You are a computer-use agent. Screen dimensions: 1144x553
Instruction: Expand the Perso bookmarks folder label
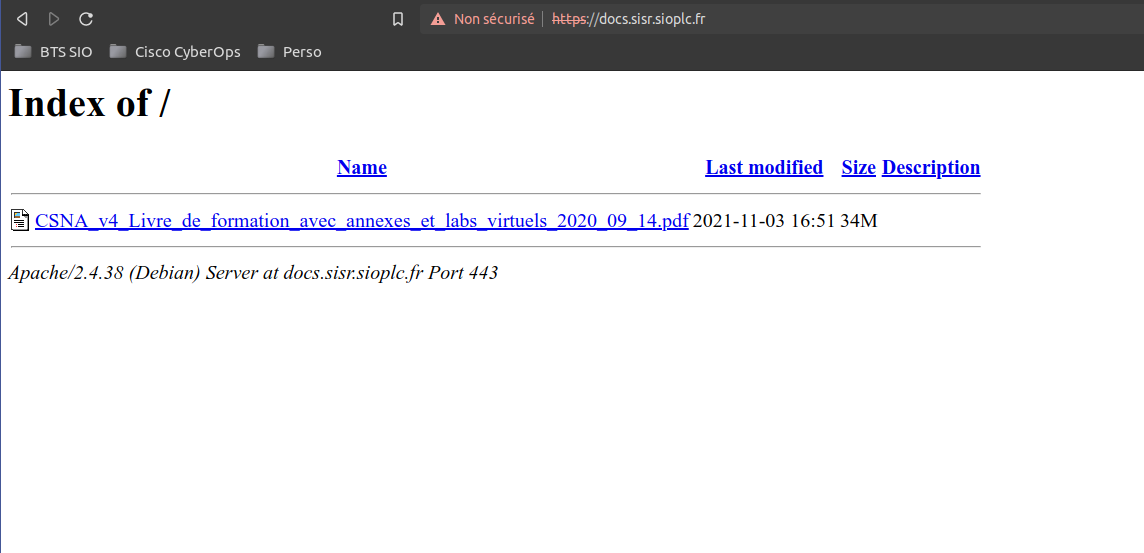tap(302, 52)
